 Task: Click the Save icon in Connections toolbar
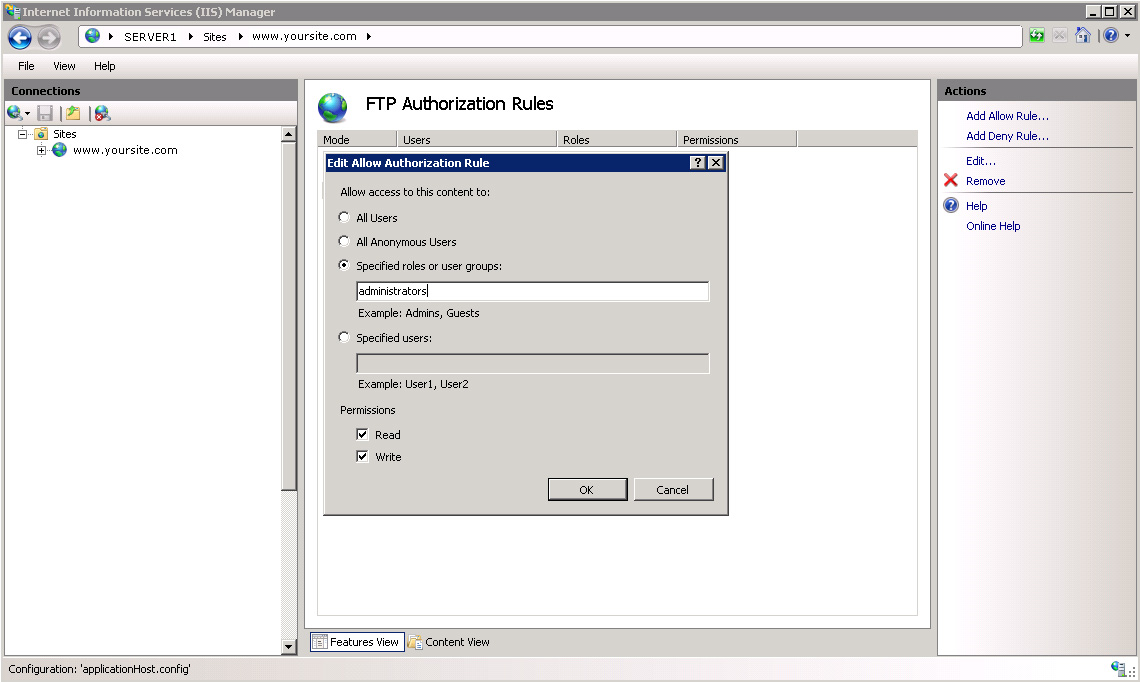coord(45,113)
